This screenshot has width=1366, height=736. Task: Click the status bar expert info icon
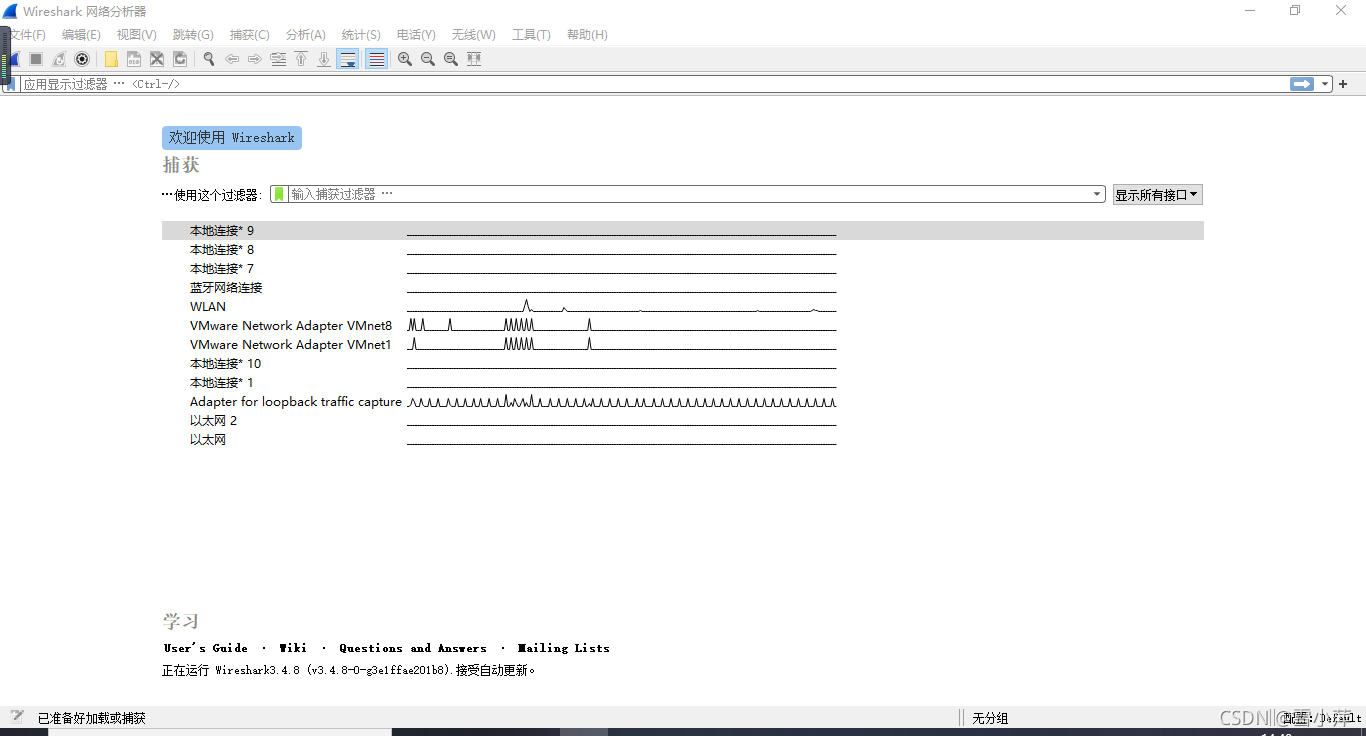(x=17, y=717)
